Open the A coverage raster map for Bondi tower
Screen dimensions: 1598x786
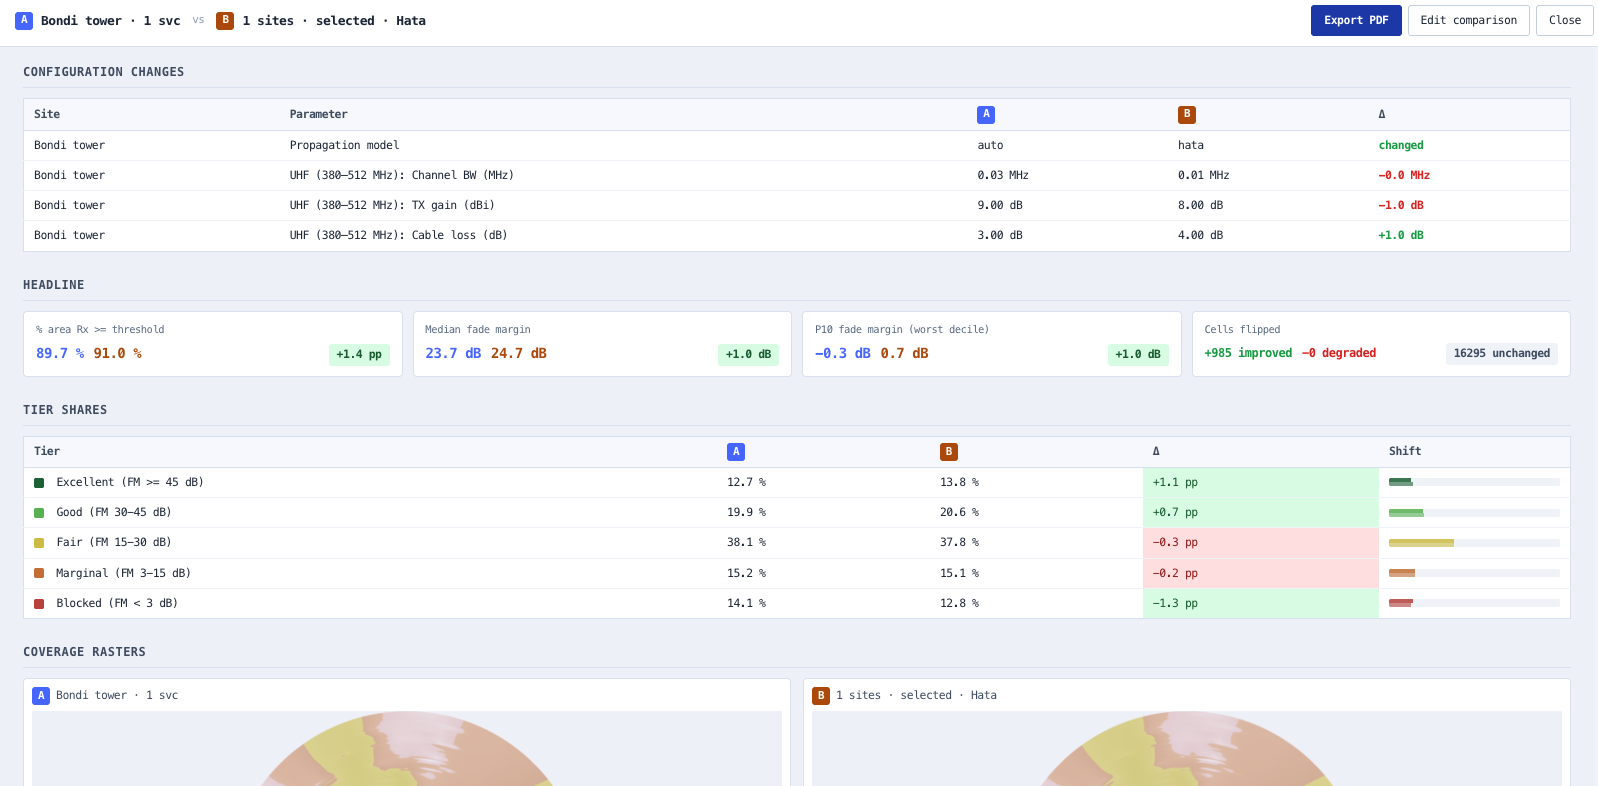(x=407, y=748)
